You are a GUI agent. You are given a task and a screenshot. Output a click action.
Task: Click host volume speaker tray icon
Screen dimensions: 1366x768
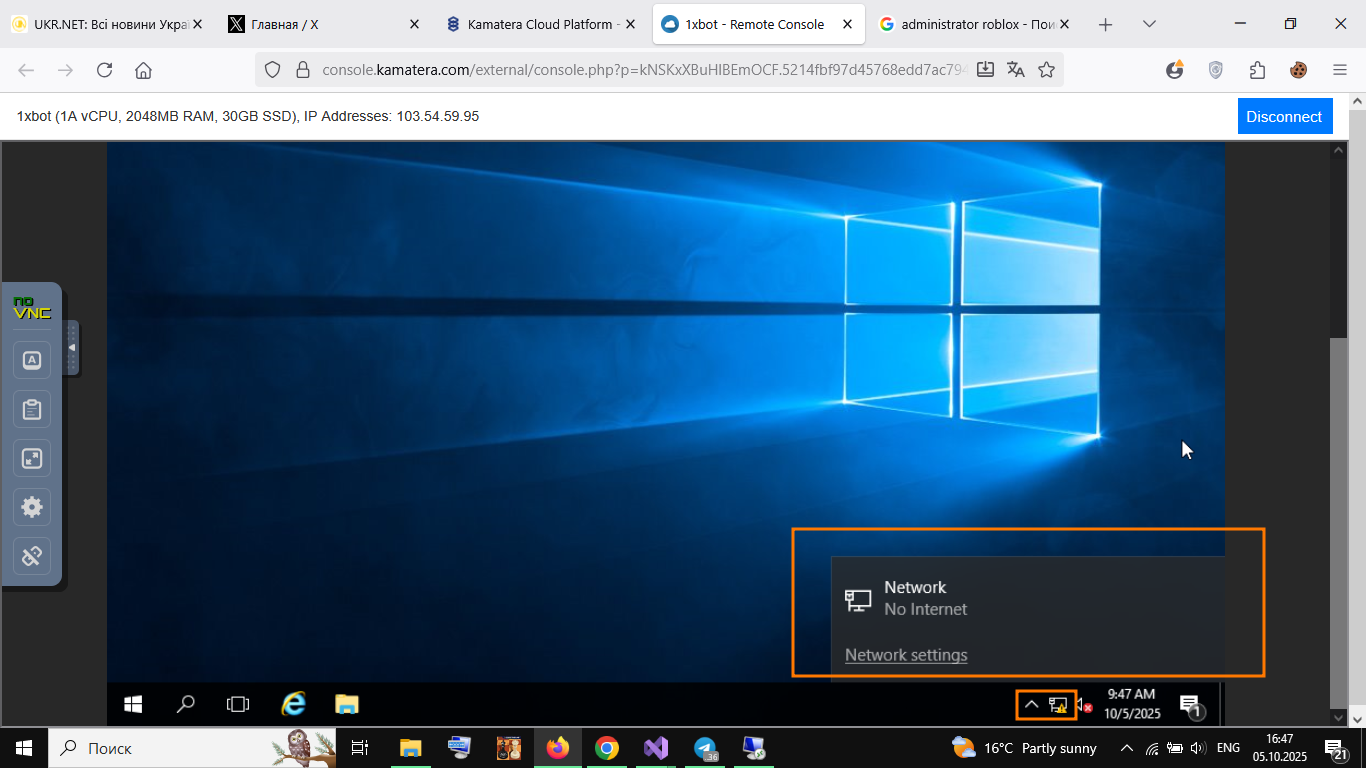pos(1198,748)
